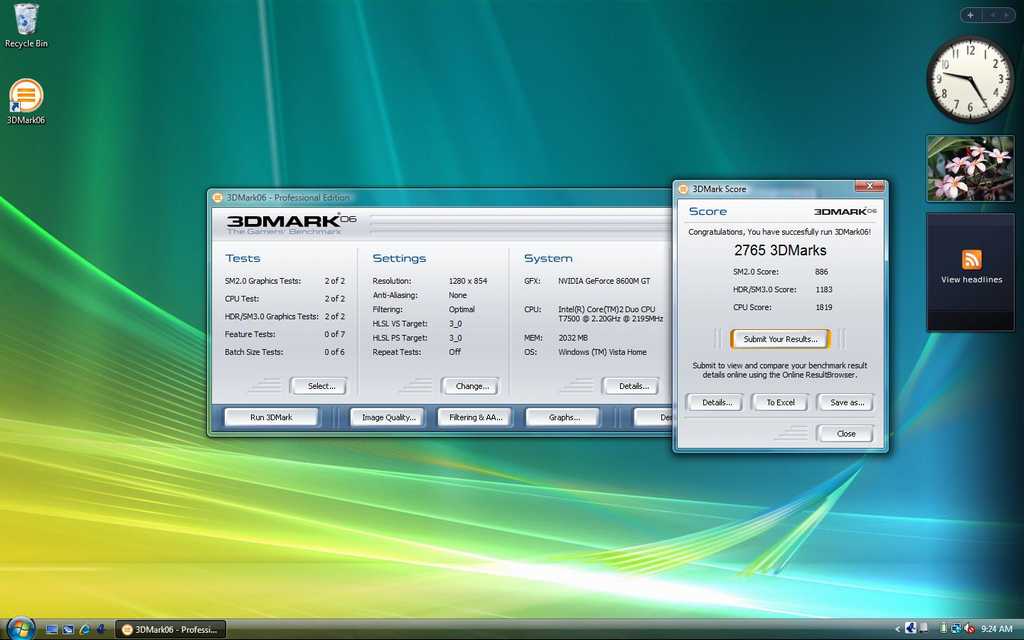
Task: Click View headlines in the feed gadget
Action: 972,280
